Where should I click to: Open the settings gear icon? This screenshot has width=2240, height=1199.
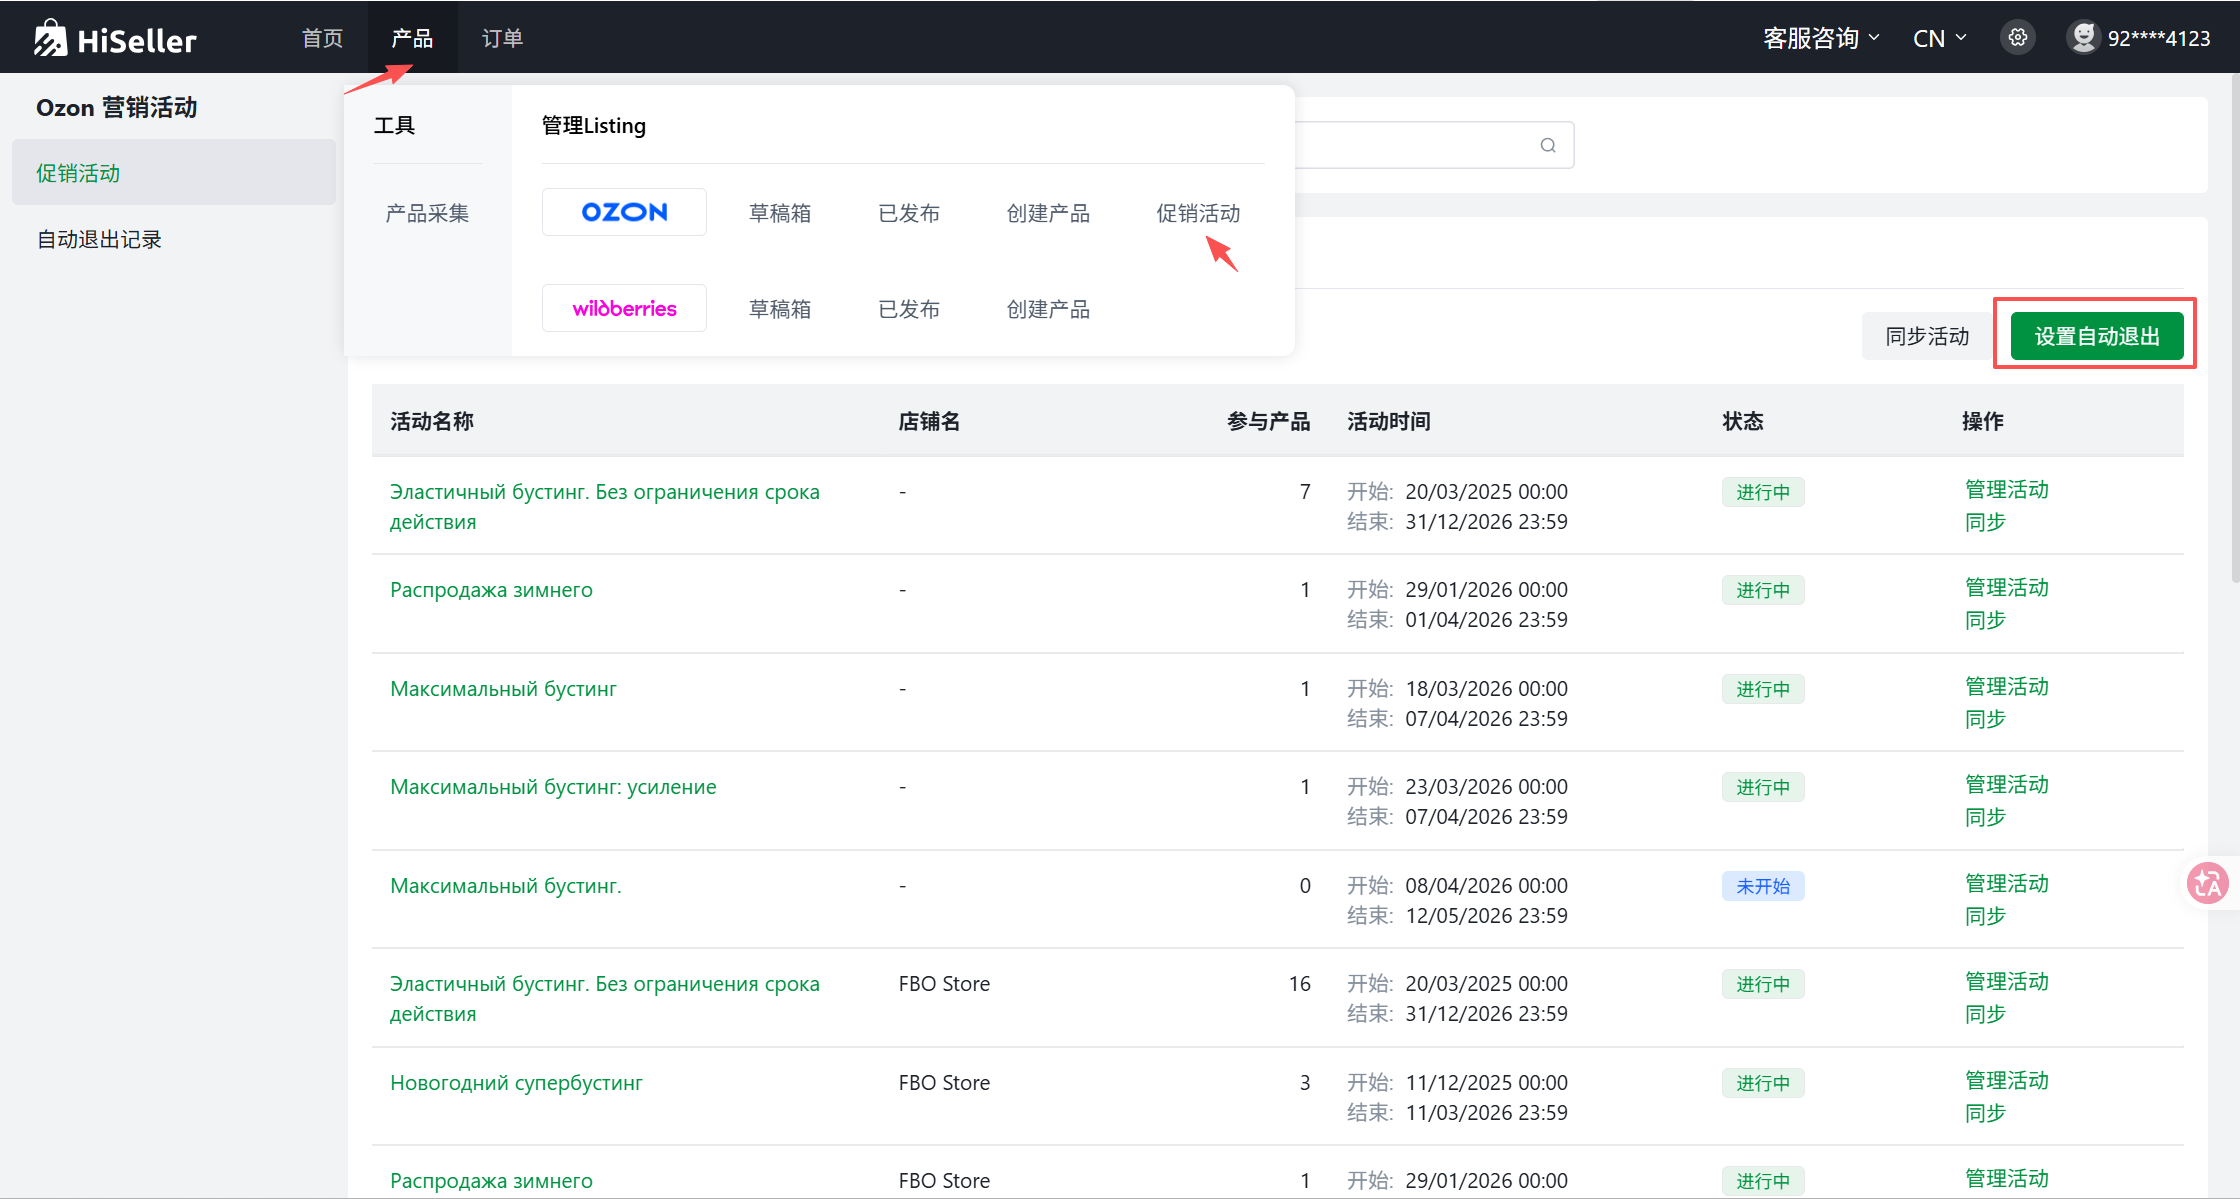pyautogui.click(x=2018, y=38)
